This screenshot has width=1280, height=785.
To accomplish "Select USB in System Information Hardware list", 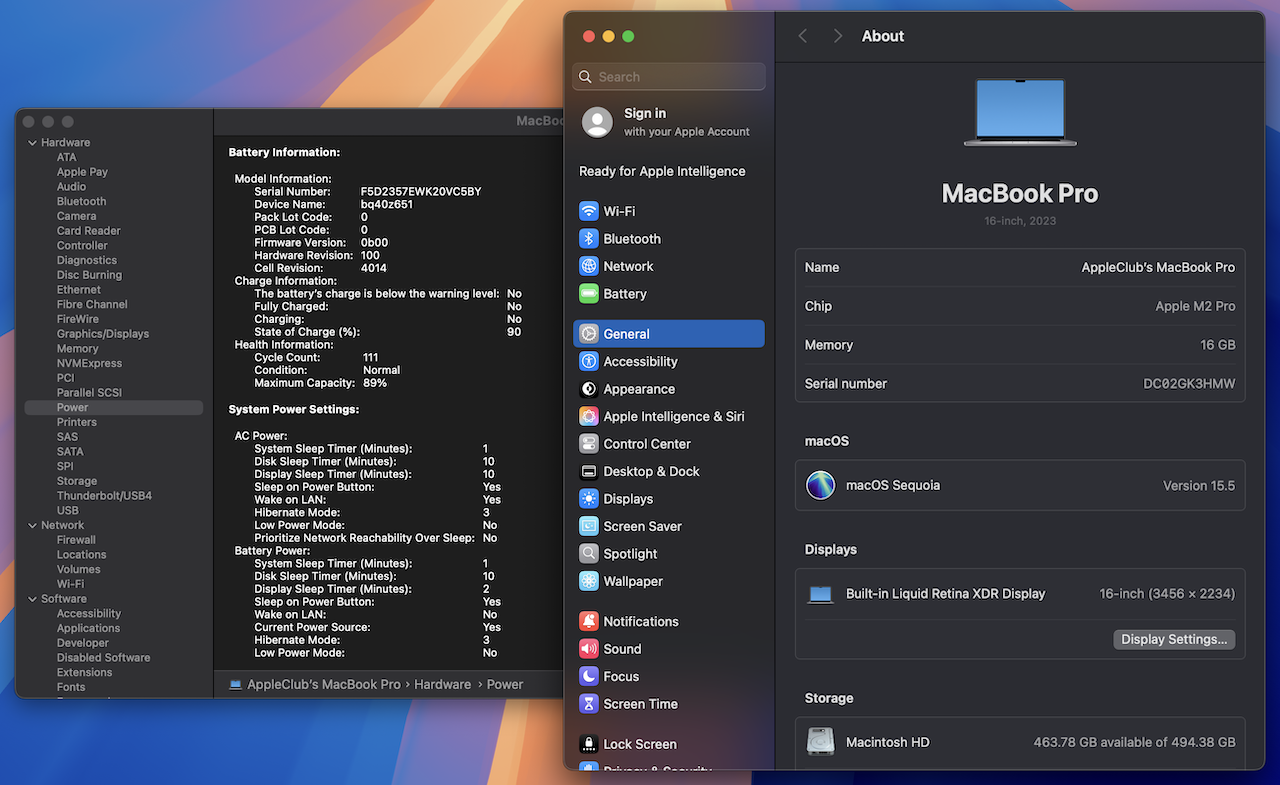I will click(68, 510).
